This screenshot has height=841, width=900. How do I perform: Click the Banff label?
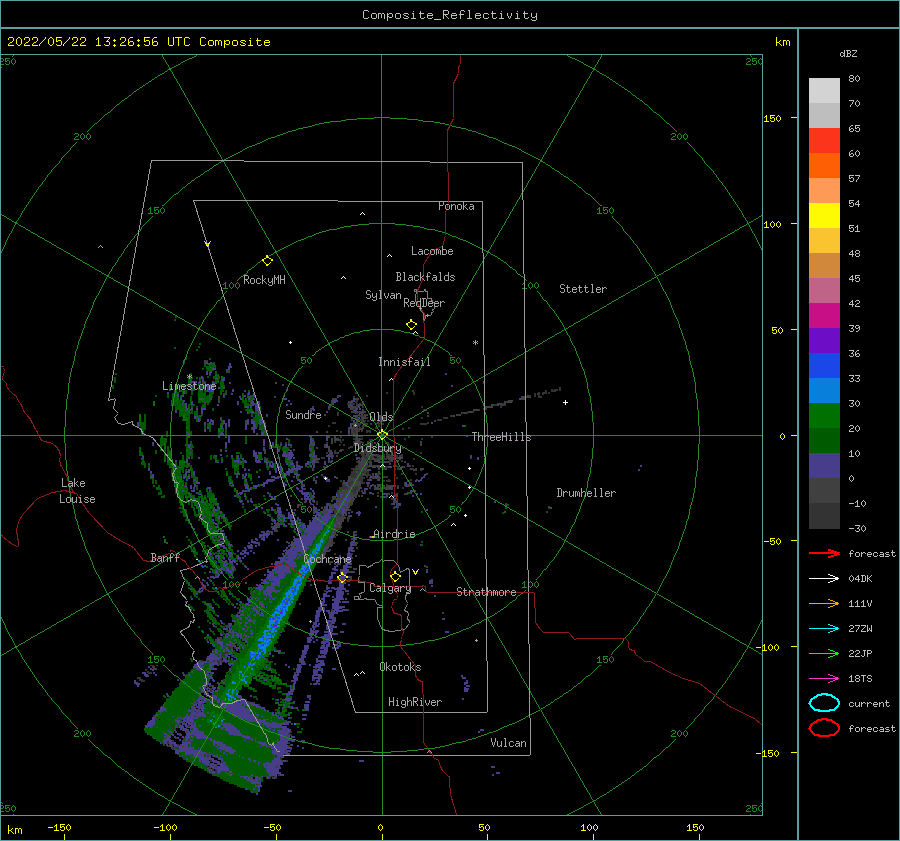(x=165, y=557)
